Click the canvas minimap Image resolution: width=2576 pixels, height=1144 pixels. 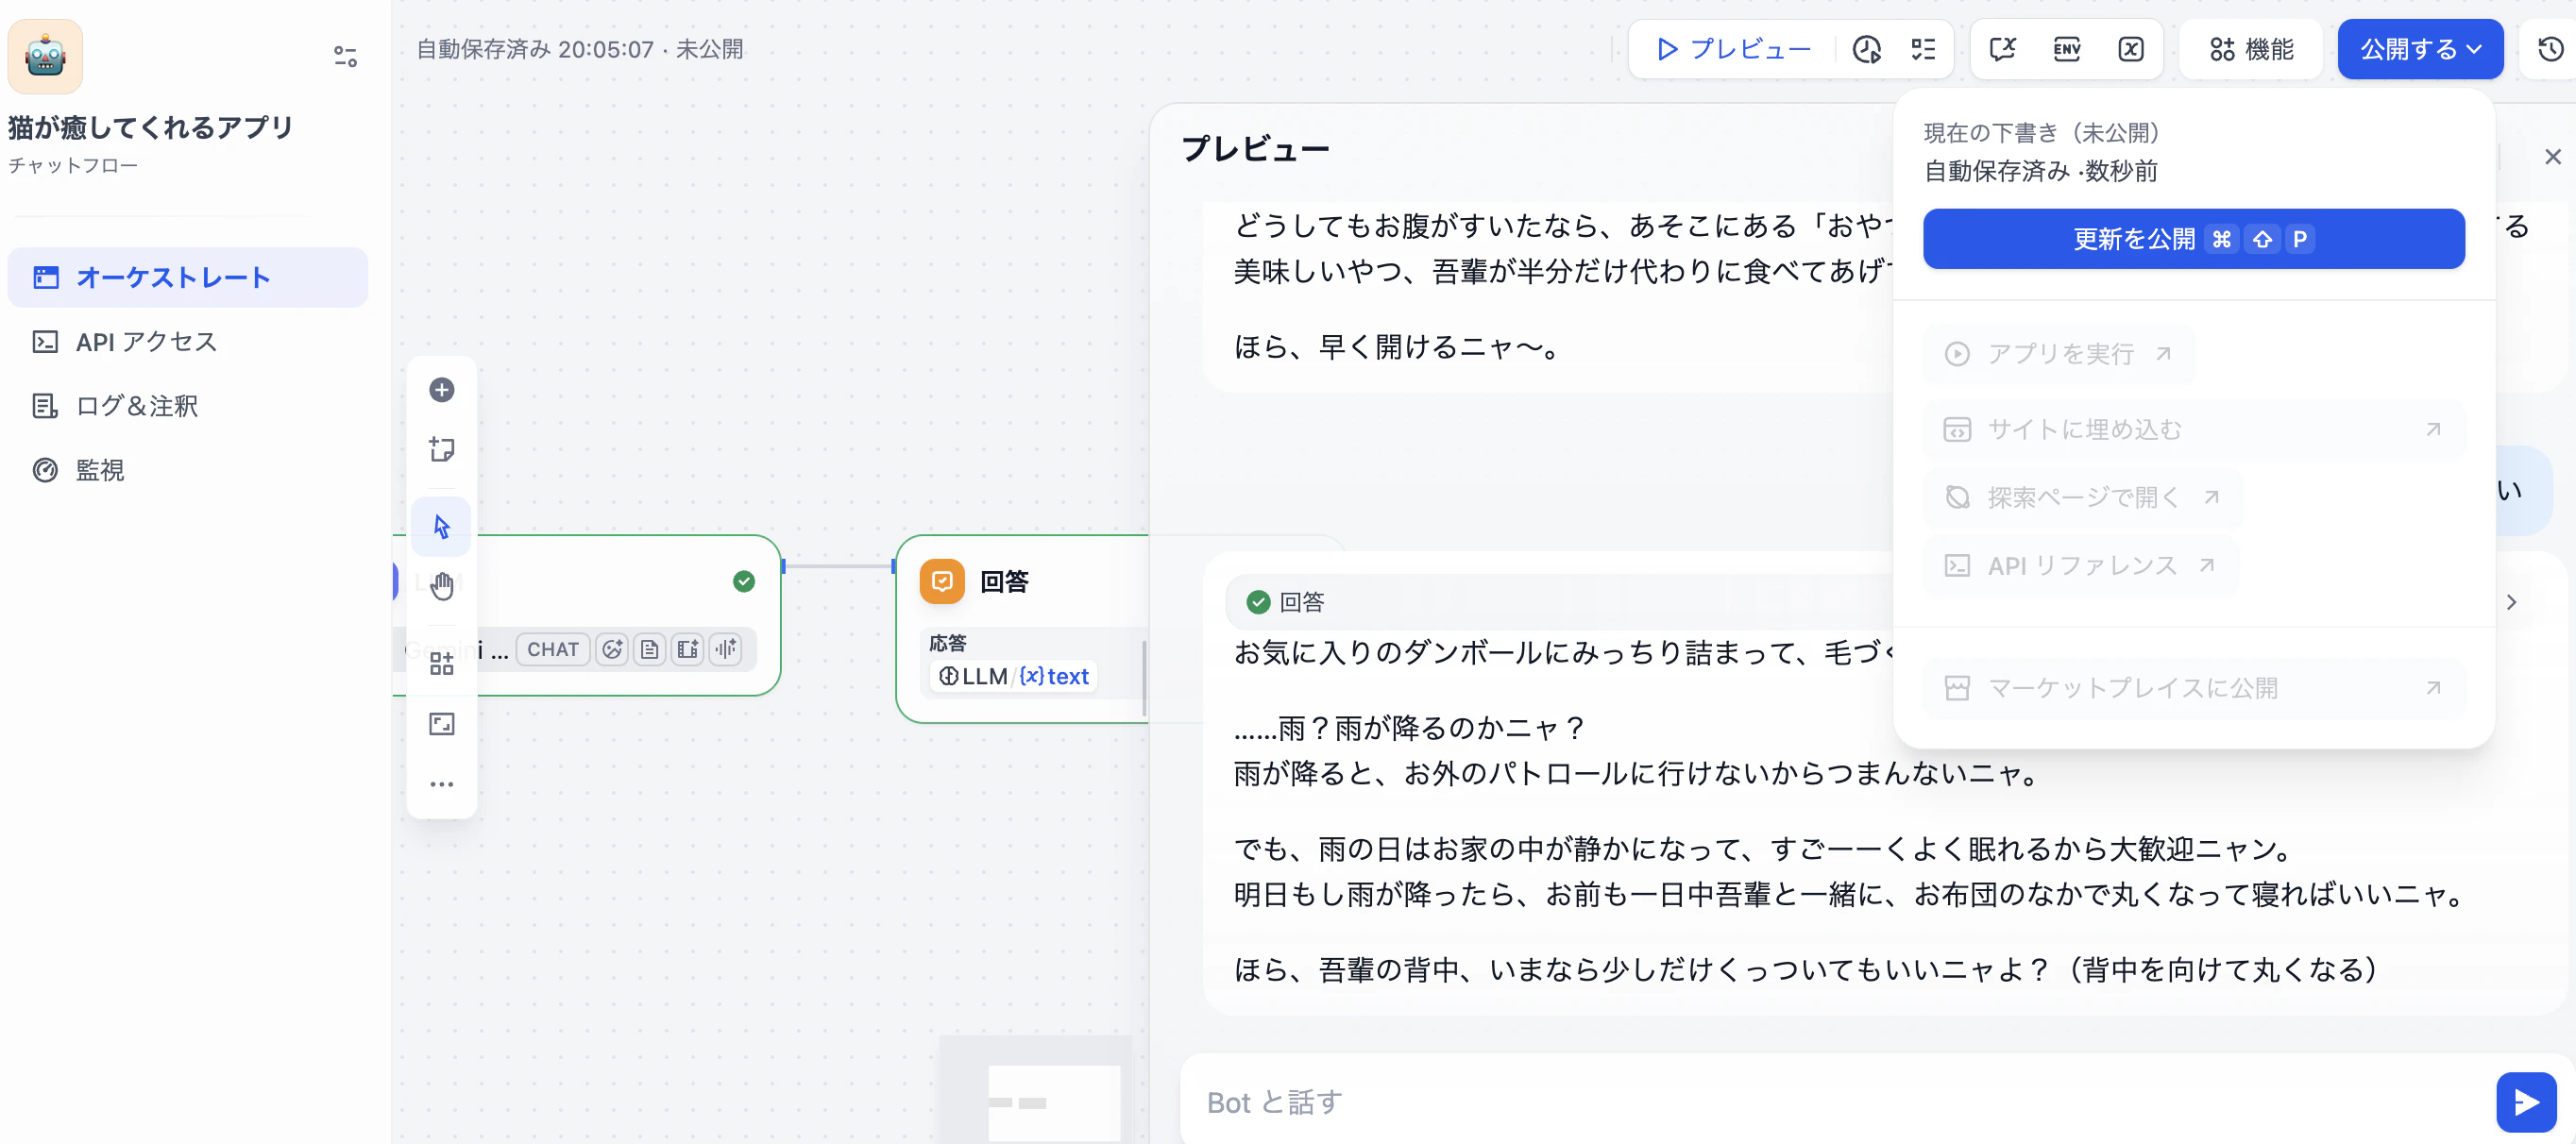(1035, 1090)
